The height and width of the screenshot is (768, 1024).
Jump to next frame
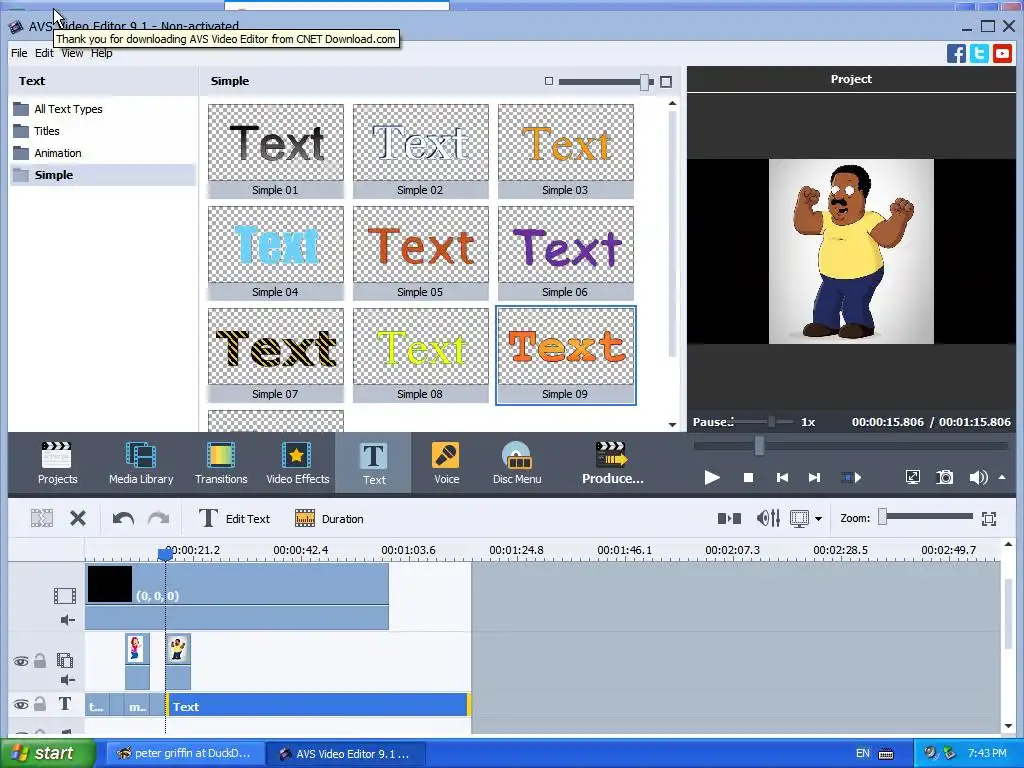(x=814, y=477)
